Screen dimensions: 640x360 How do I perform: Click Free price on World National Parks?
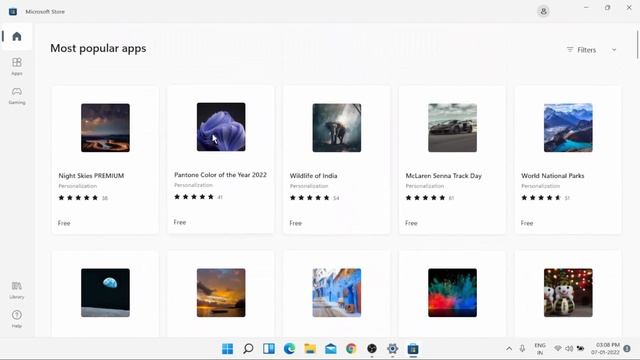pyautogui.click(x=527, y=223)
